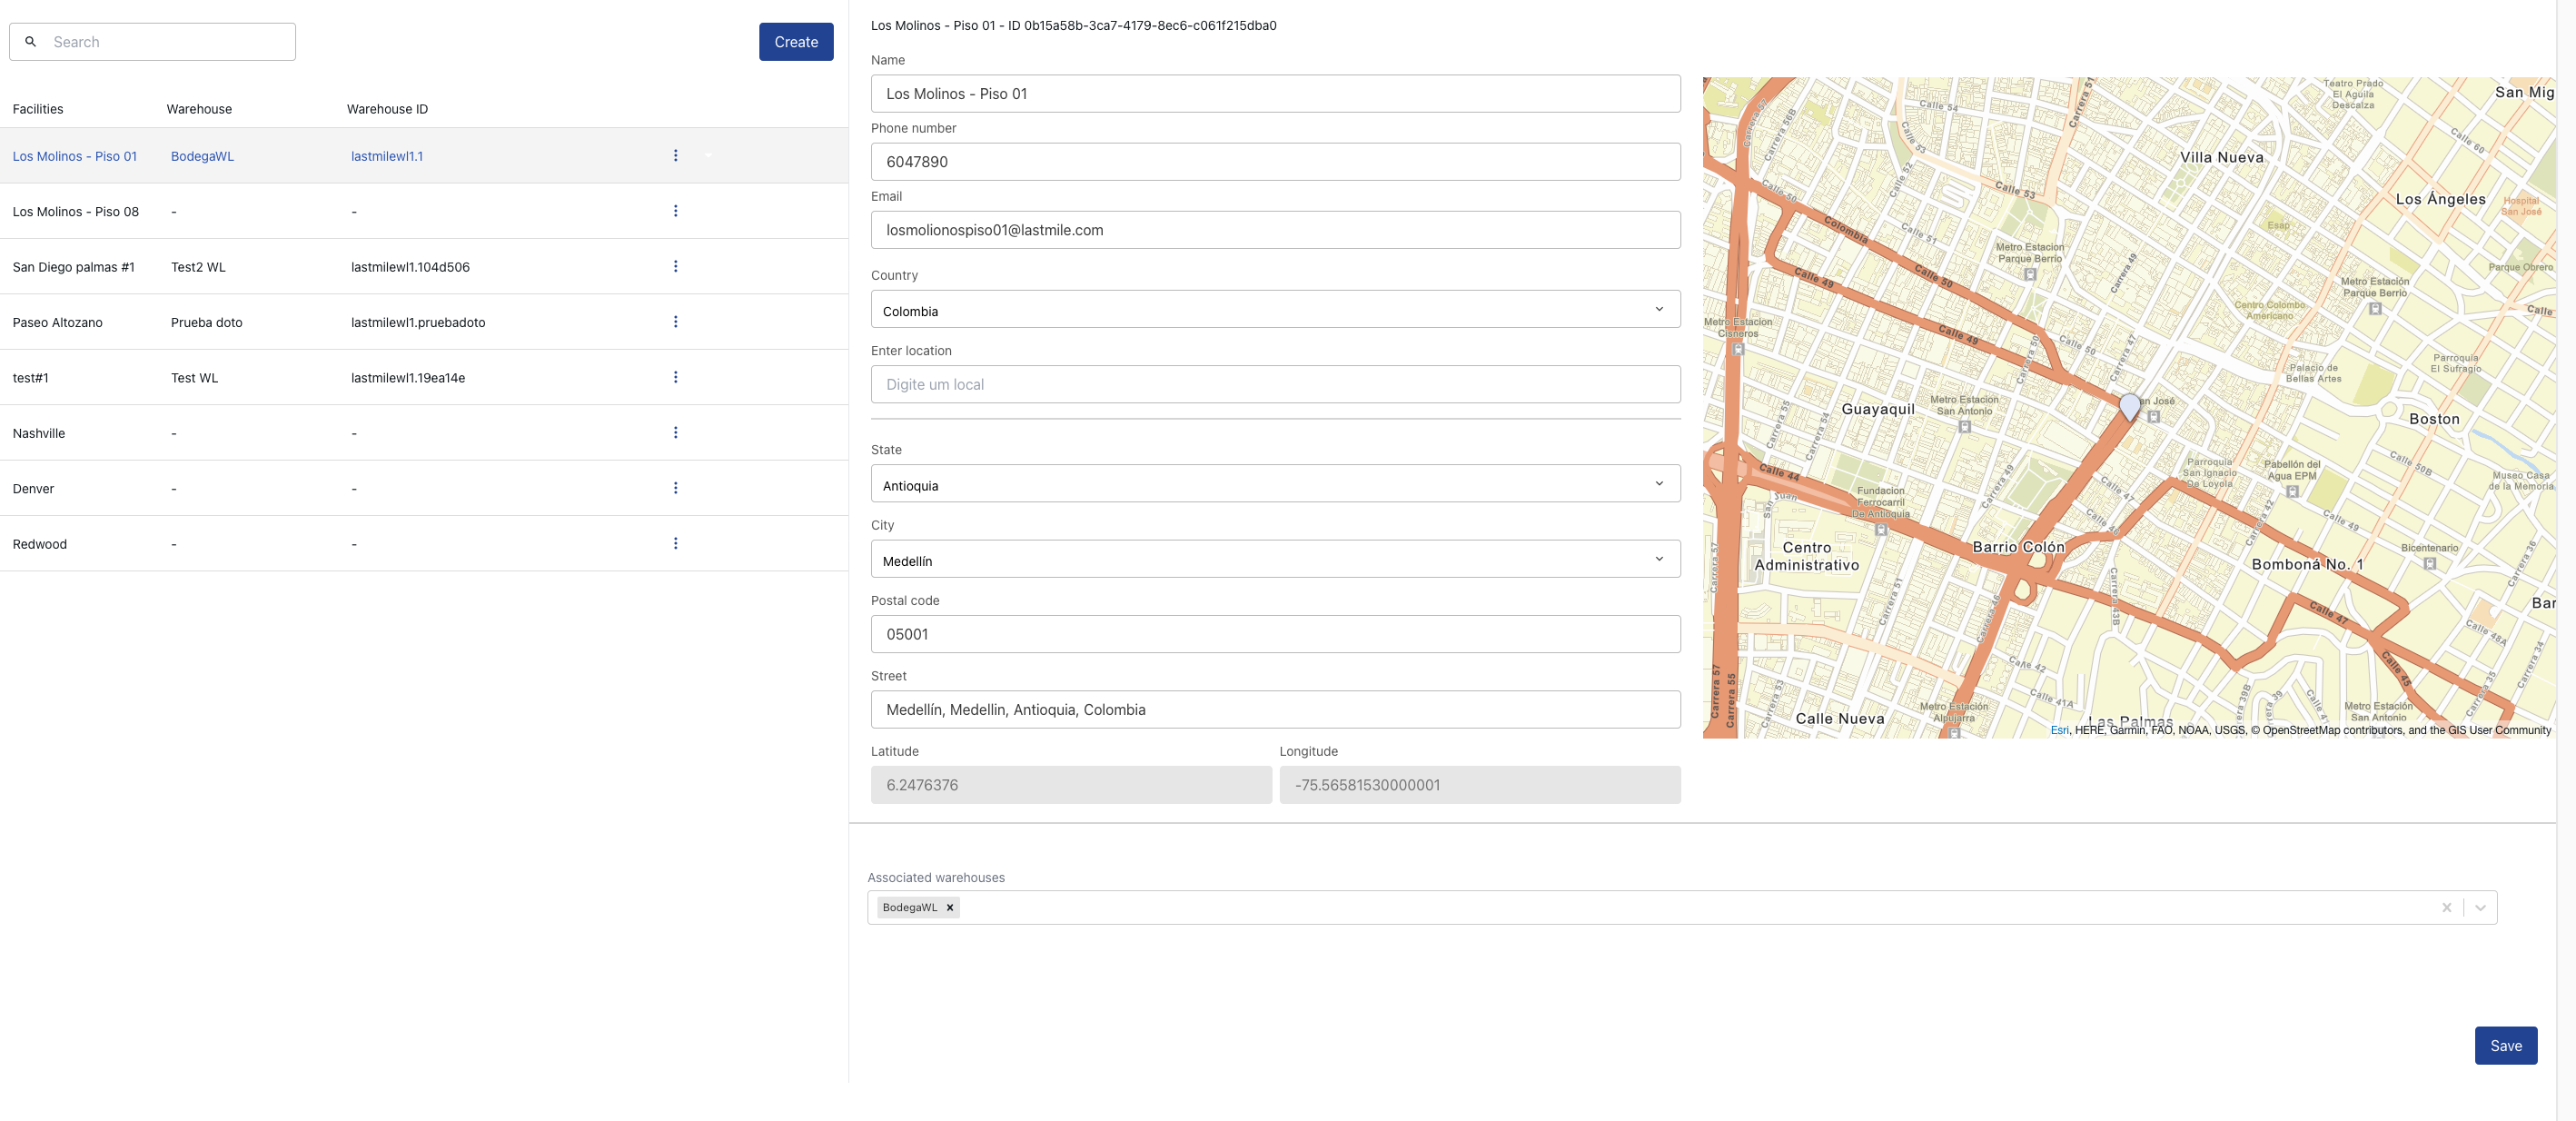Open row options for Paseo Altozano

pyautogui.click(x=675, y=322)
